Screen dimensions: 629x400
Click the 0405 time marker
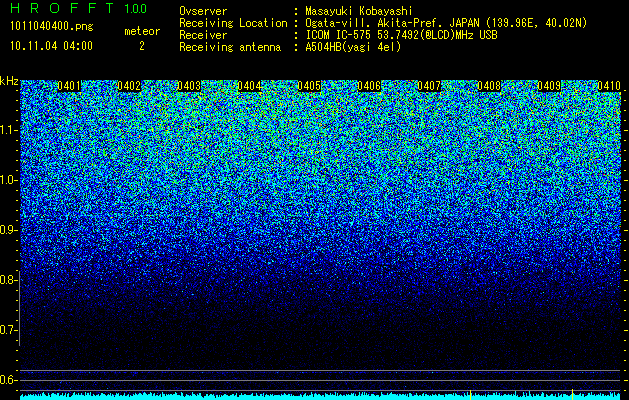pos(309,86)
